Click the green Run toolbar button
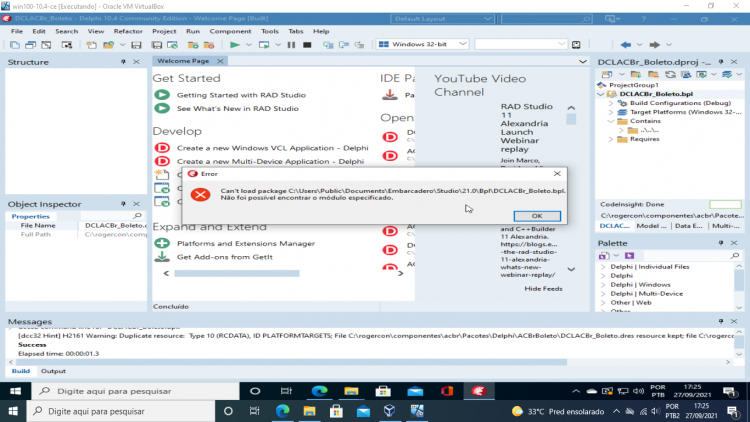This screenshot has width=750, height=422. [234, 44]
